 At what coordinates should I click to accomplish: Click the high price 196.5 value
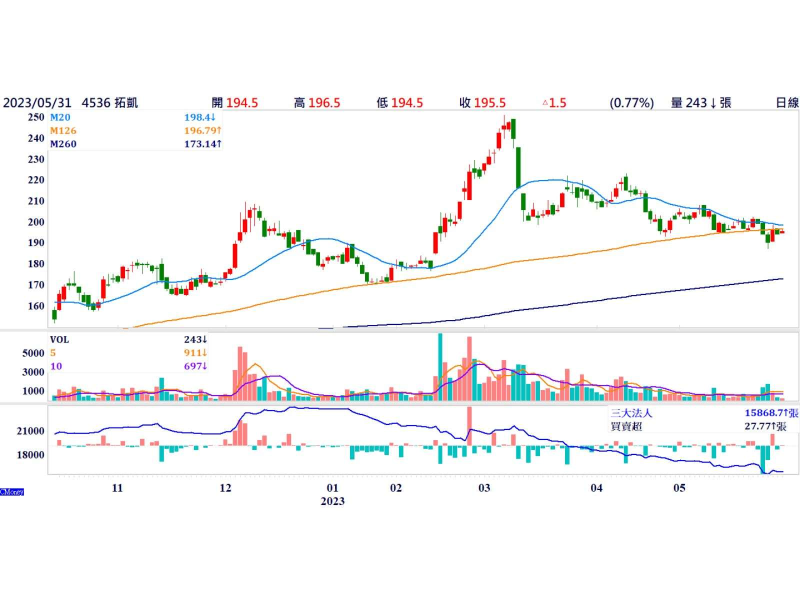click(x=324, y=103)
